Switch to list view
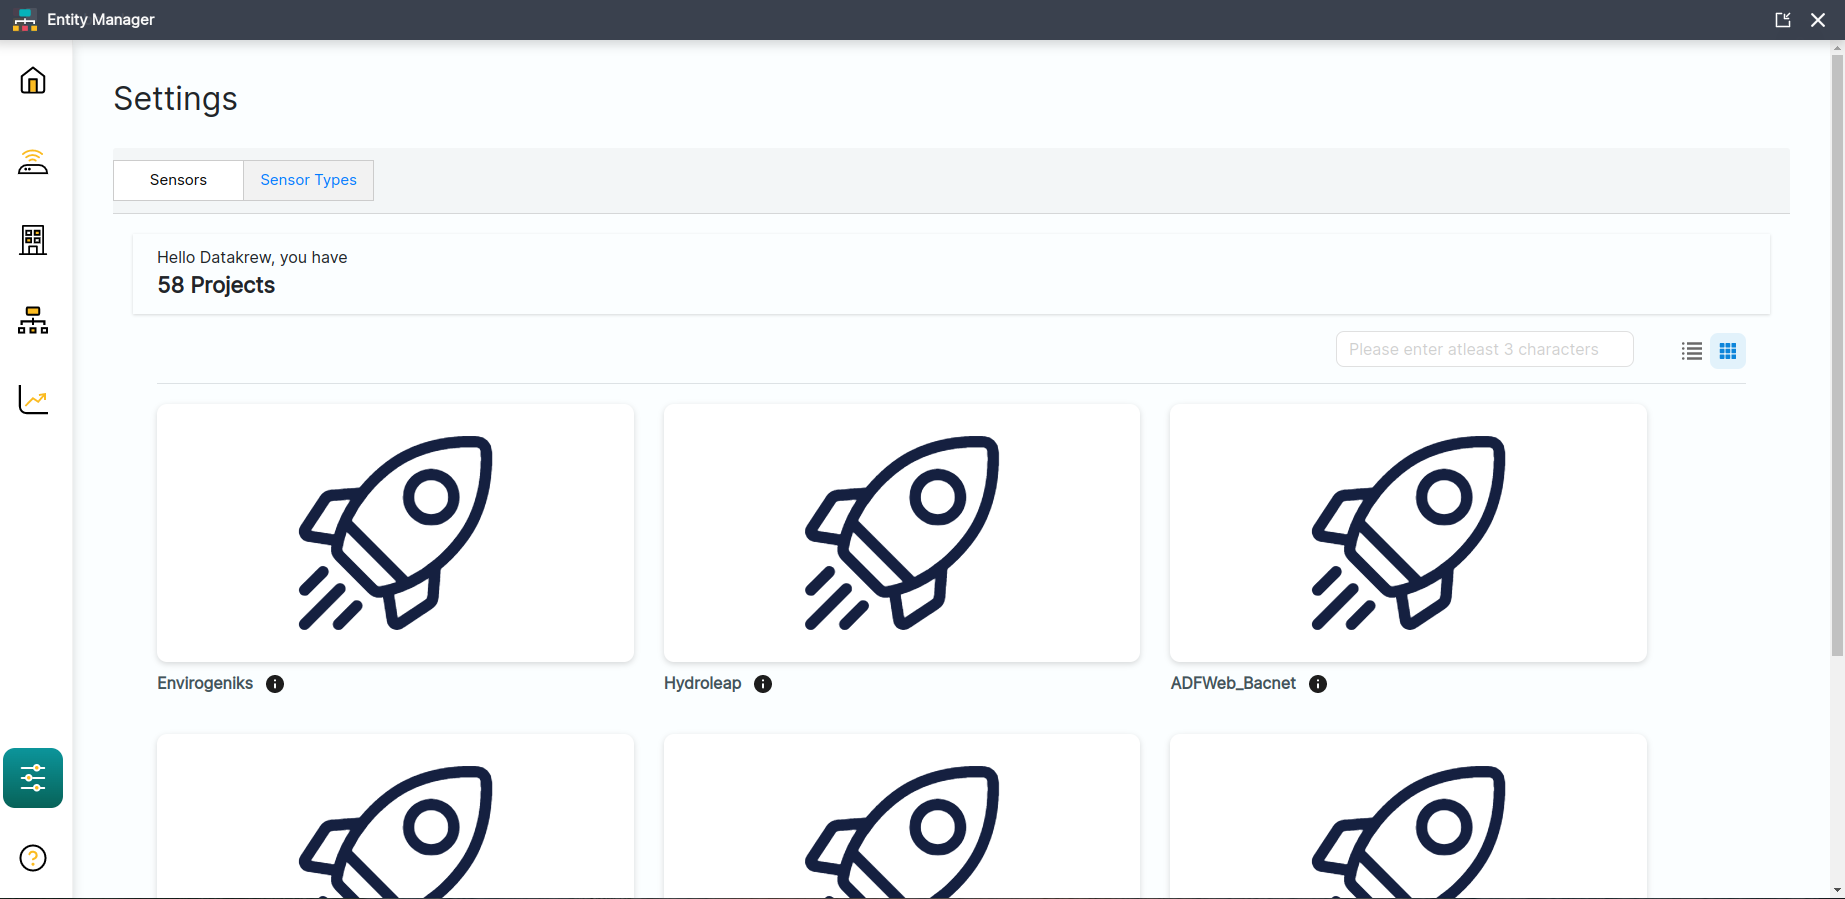The width and height of the screenshot is (1845, 899). 1692,351
